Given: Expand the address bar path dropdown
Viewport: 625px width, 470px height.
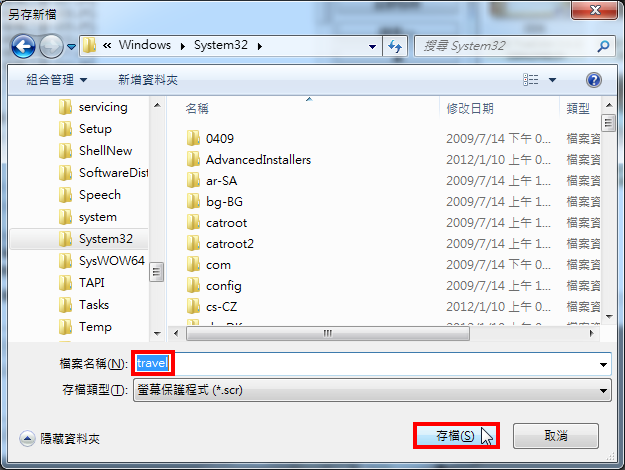Looking at the screenshot, I should 372,47.
